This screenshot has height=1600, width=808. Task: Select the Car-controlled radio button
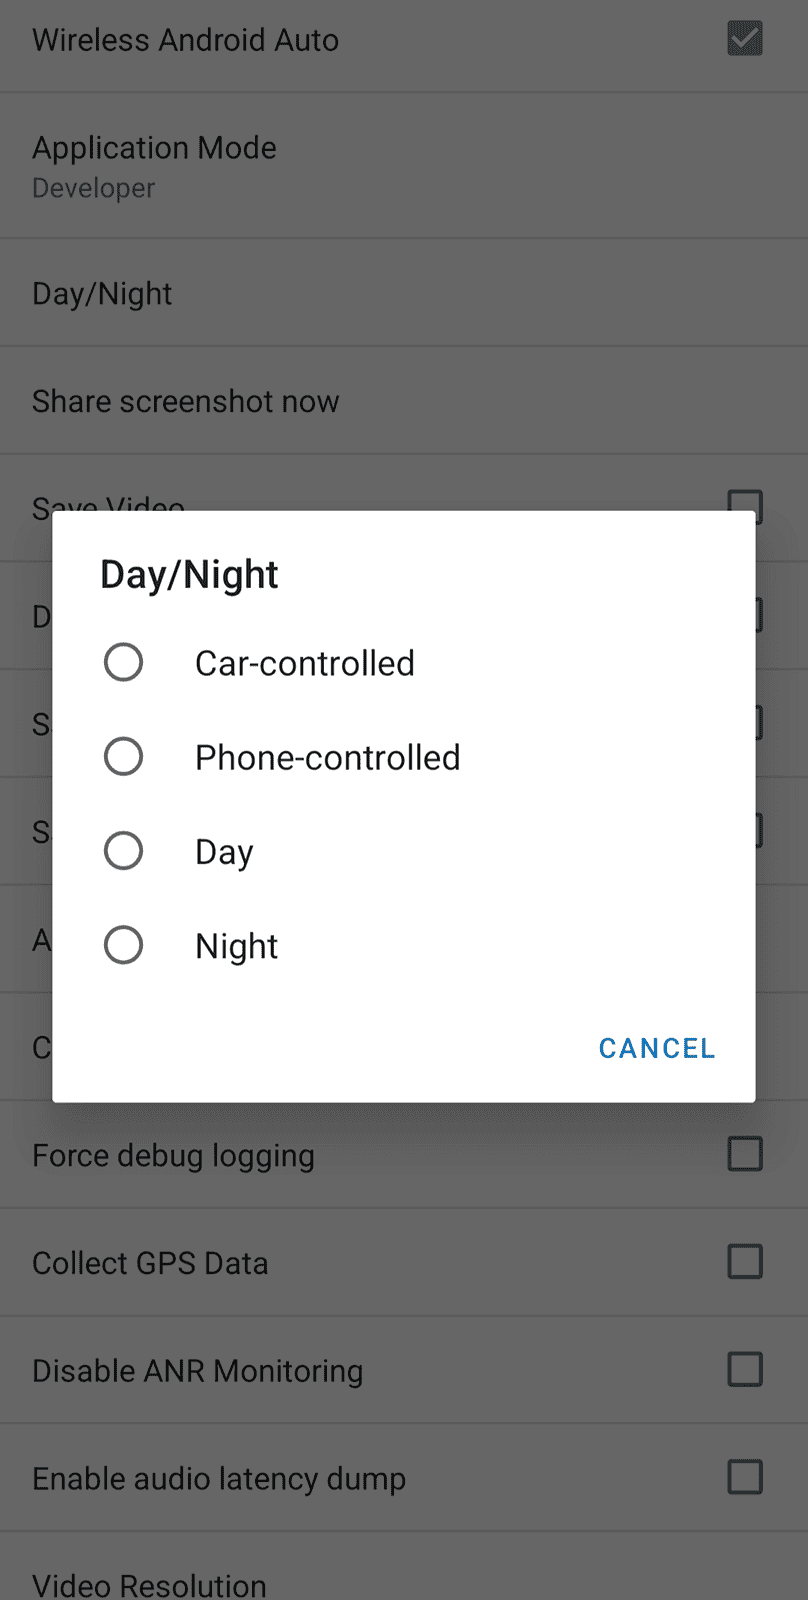[123, 662]
